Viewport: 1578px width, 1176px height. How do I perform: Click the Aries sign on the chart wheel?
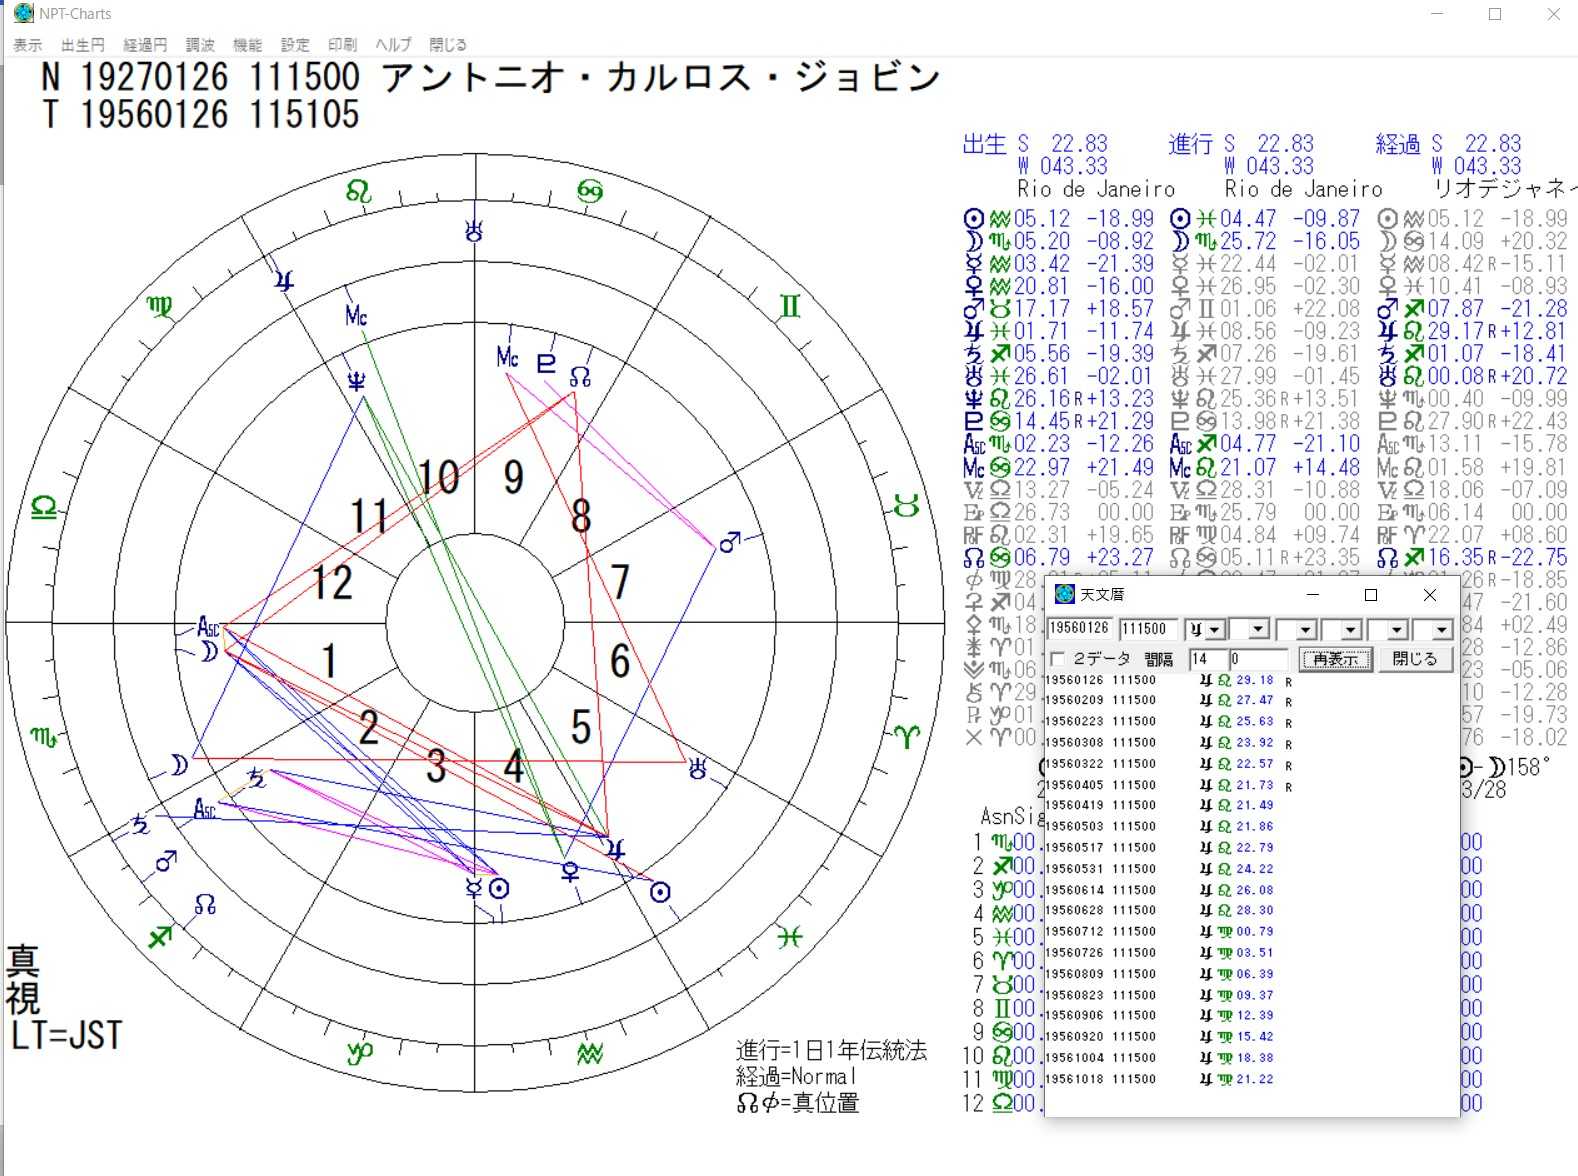906,738
